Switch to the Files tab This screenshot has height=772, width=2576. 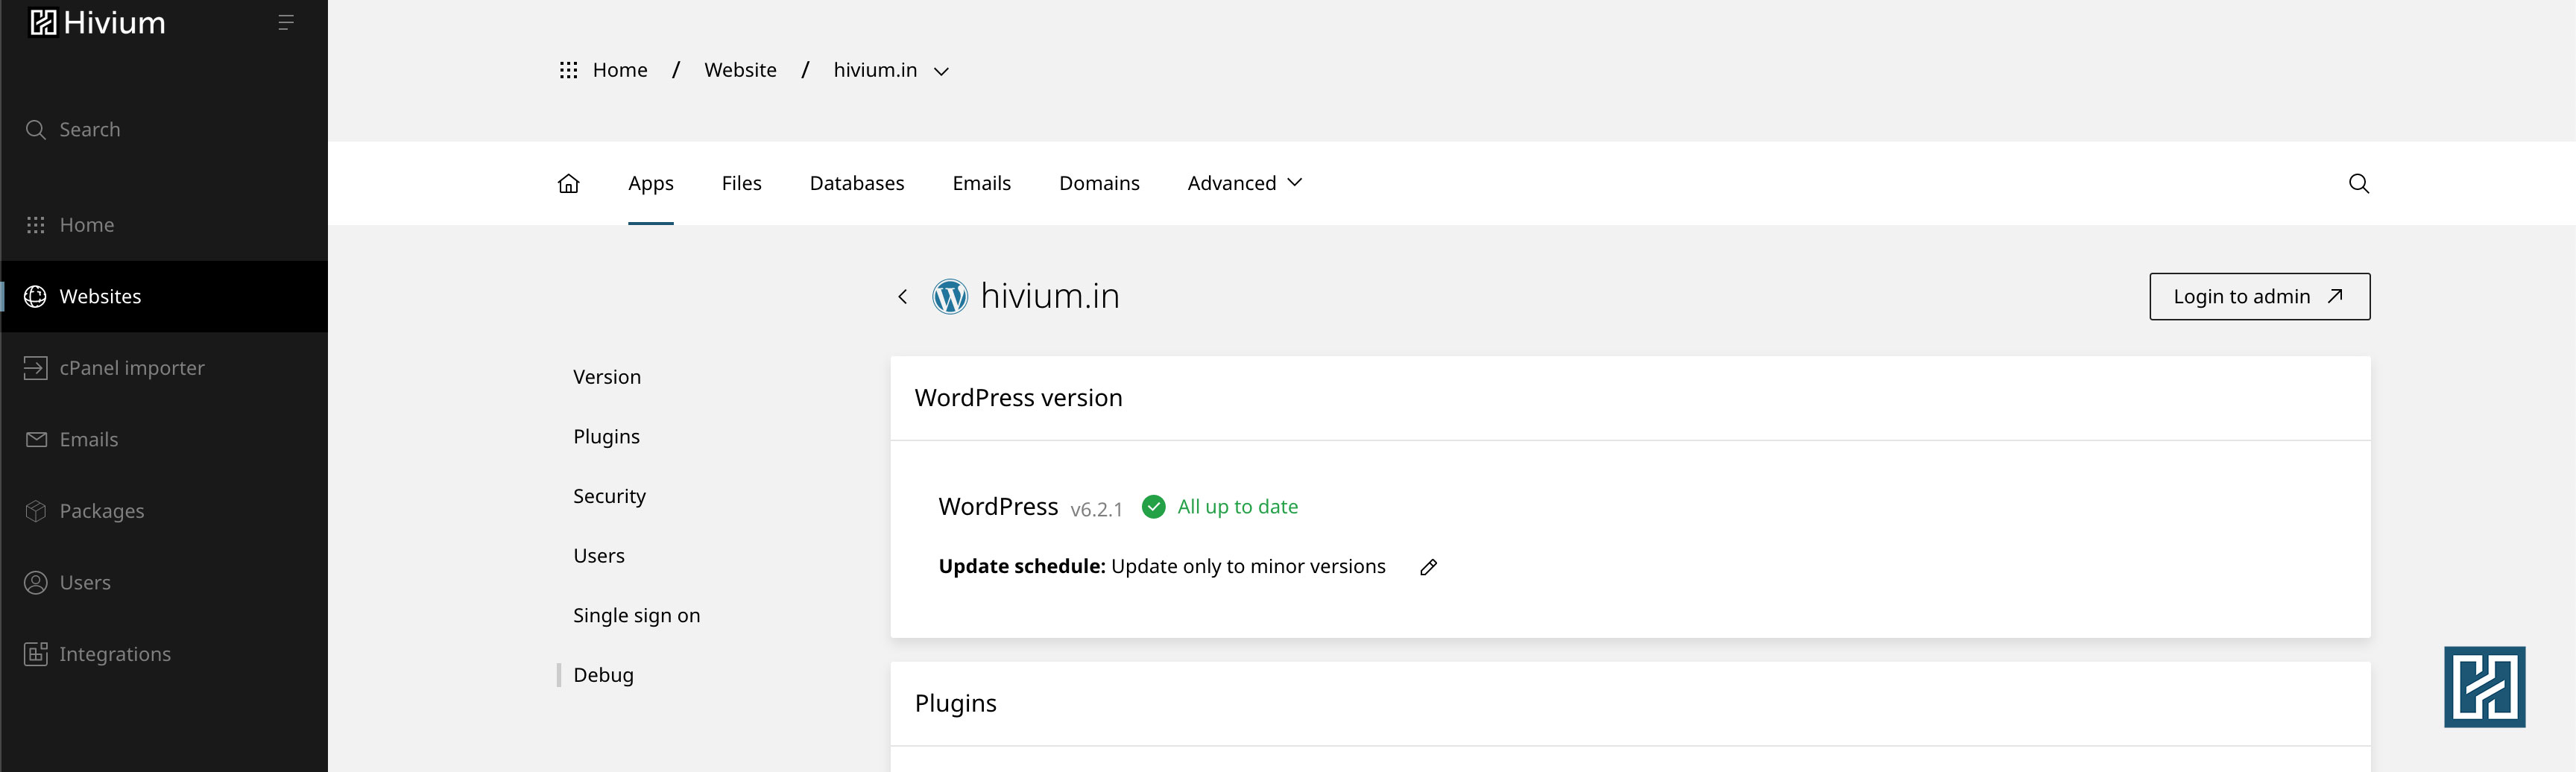pos(741,183)
